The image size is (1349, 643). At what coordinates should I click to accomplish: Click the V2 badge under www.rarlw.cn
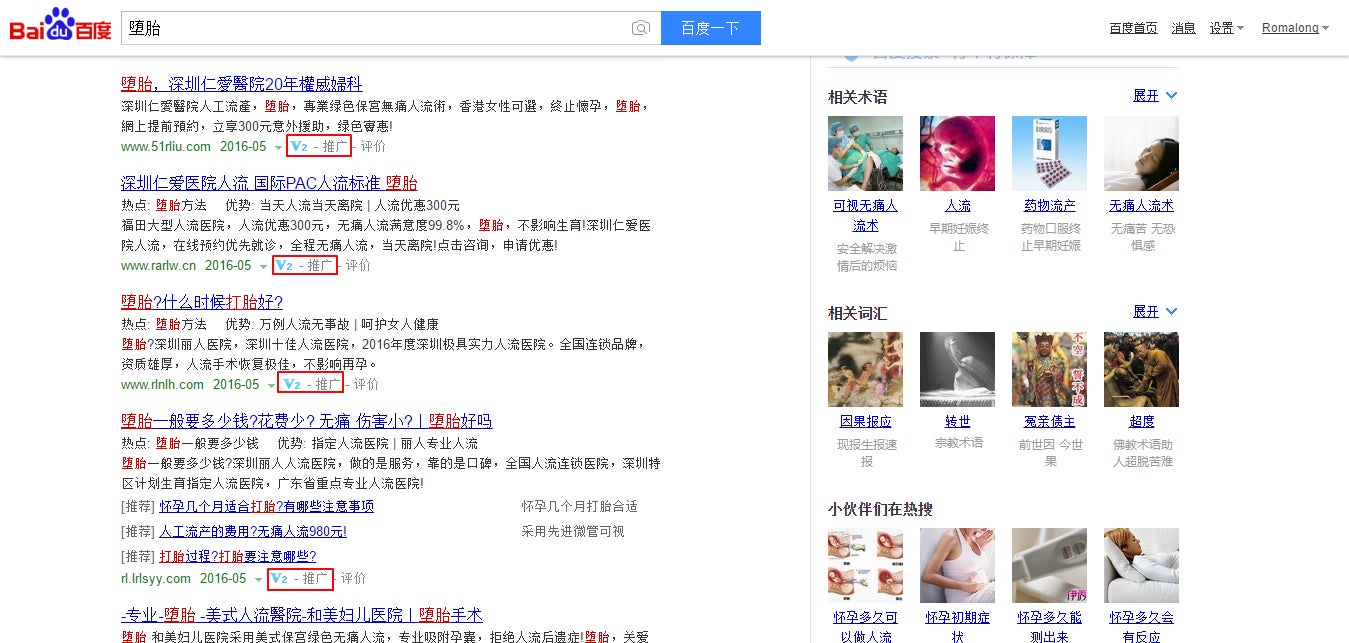click(x=283, y=266)
